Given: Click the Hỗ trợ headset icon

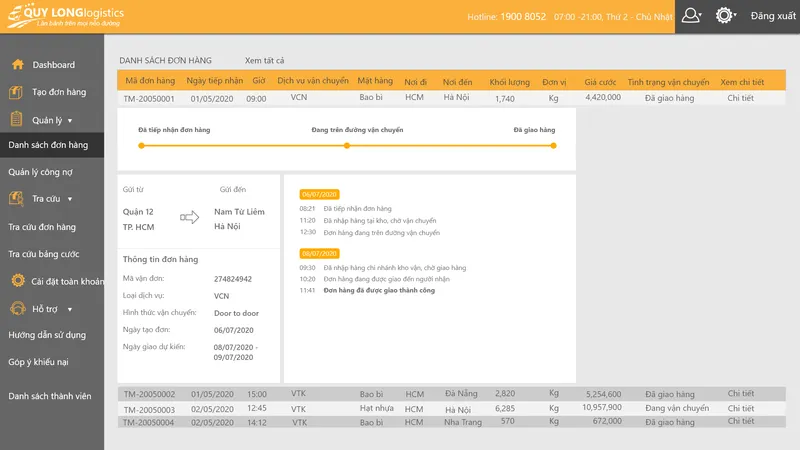Looking at the screenshot, I should pyautogui.click(x=18, y=308).
